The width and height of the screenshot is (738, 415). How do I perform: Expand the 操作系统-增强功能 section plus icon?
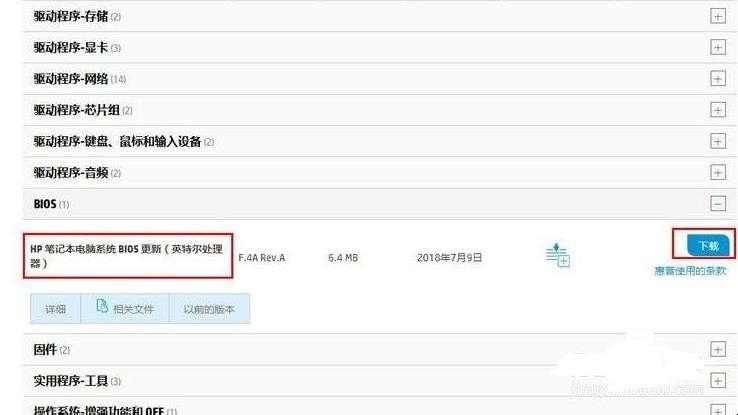tap(718, 409)
